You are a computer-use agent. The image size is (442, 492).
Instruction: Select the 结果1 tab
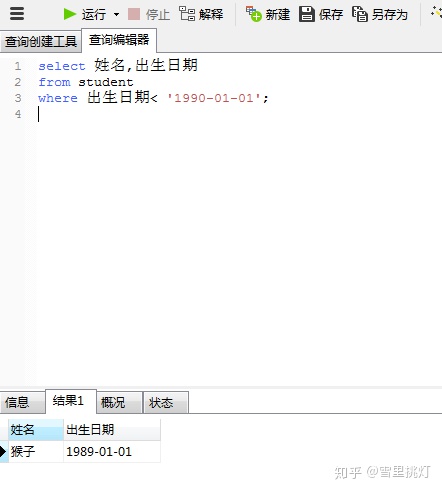coord(71,401)
